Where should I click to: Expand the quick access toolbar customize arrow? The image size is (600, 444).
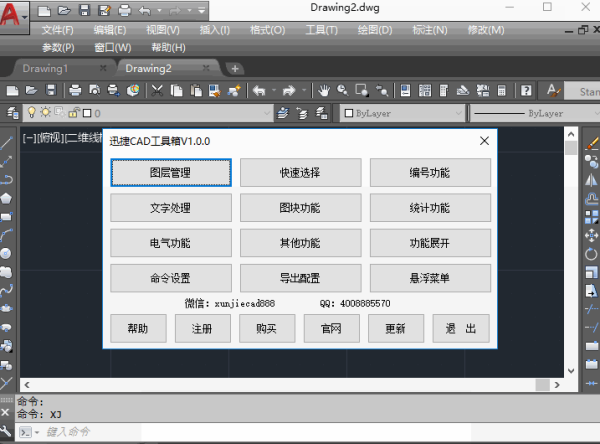[202, 11]
